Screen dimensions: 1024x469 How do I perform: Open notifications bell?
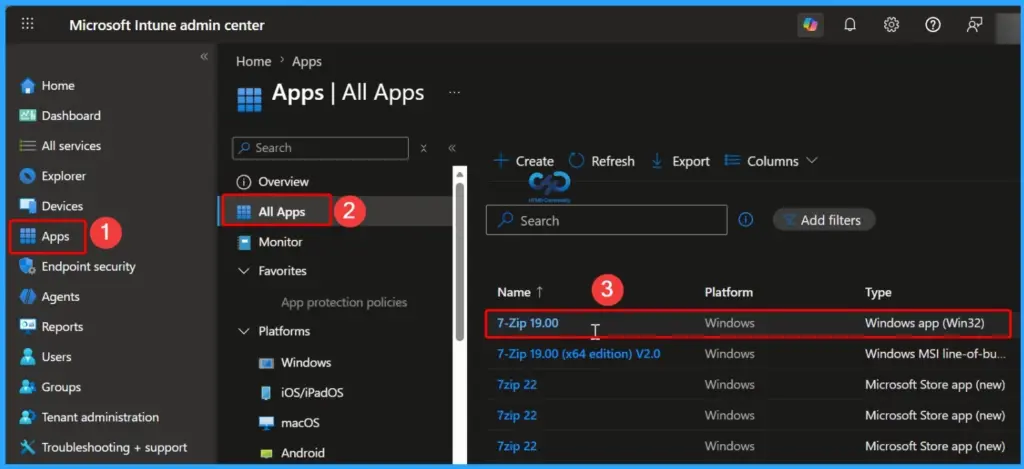[x=850, y=25]
